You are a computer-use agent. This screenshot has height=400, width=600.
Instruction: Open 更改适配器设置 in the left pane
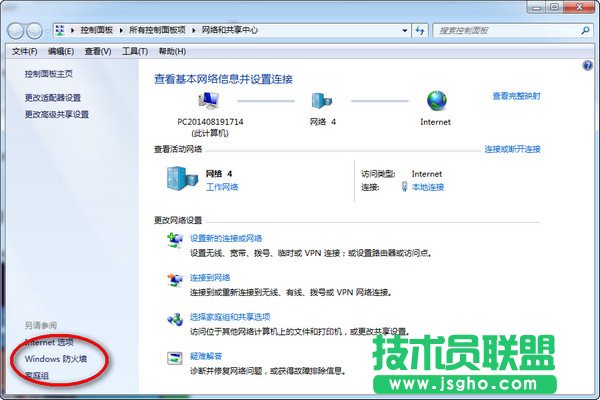click(53, 98)
